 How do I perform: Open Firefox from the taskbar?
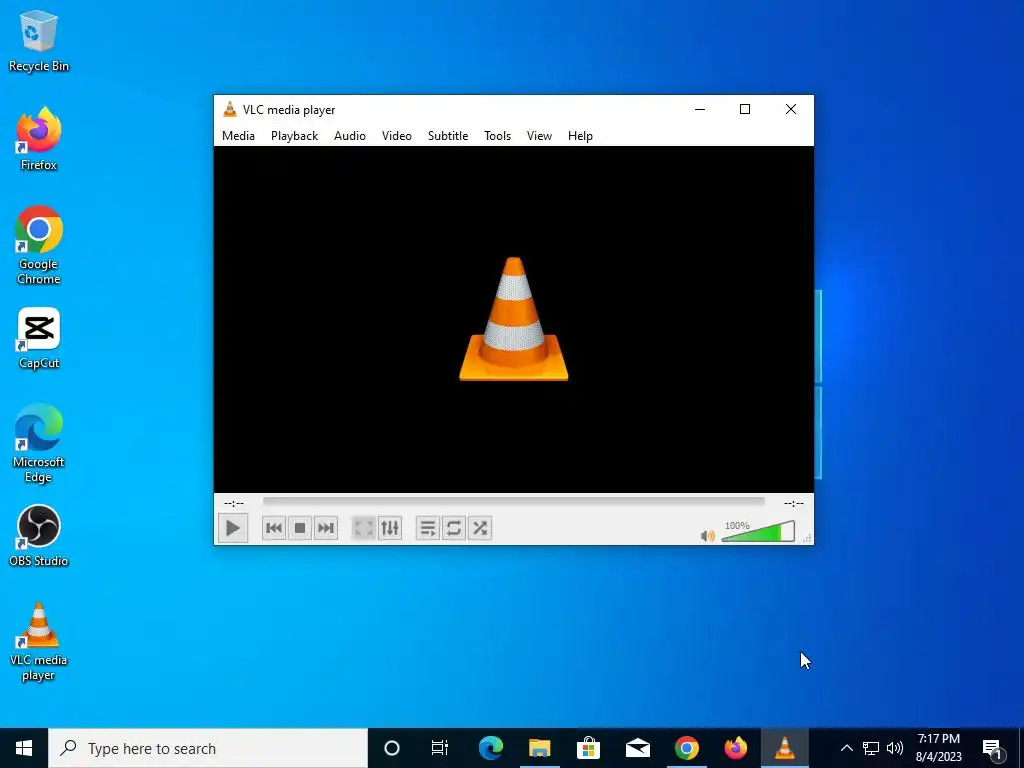tap(735, 748)
